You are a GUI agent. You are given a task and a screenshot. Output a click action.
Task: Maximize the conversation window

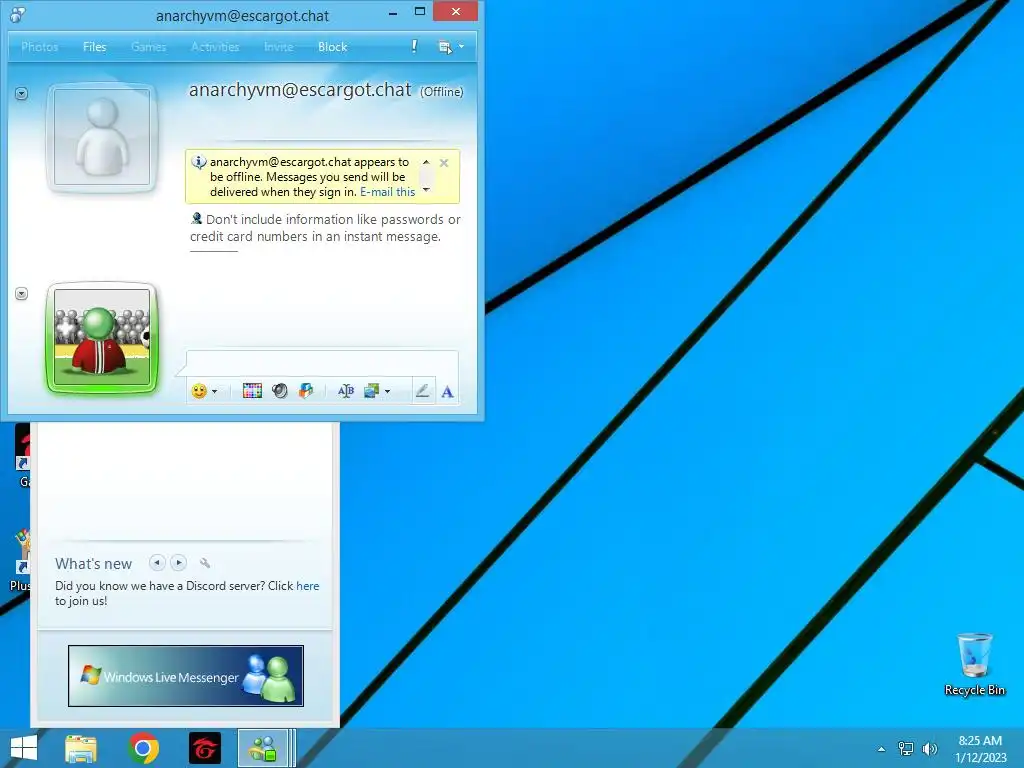coord(420,12)
